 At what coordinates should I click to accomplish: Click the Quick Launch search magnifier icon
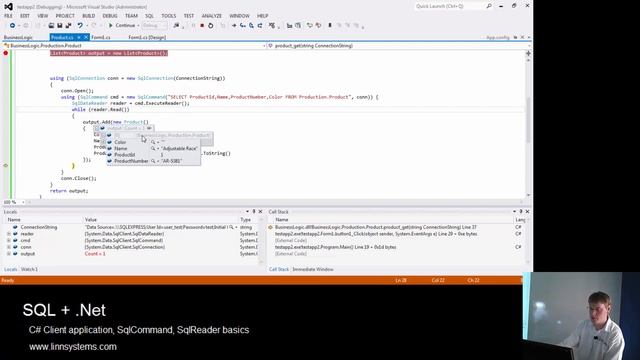(489, 6)
